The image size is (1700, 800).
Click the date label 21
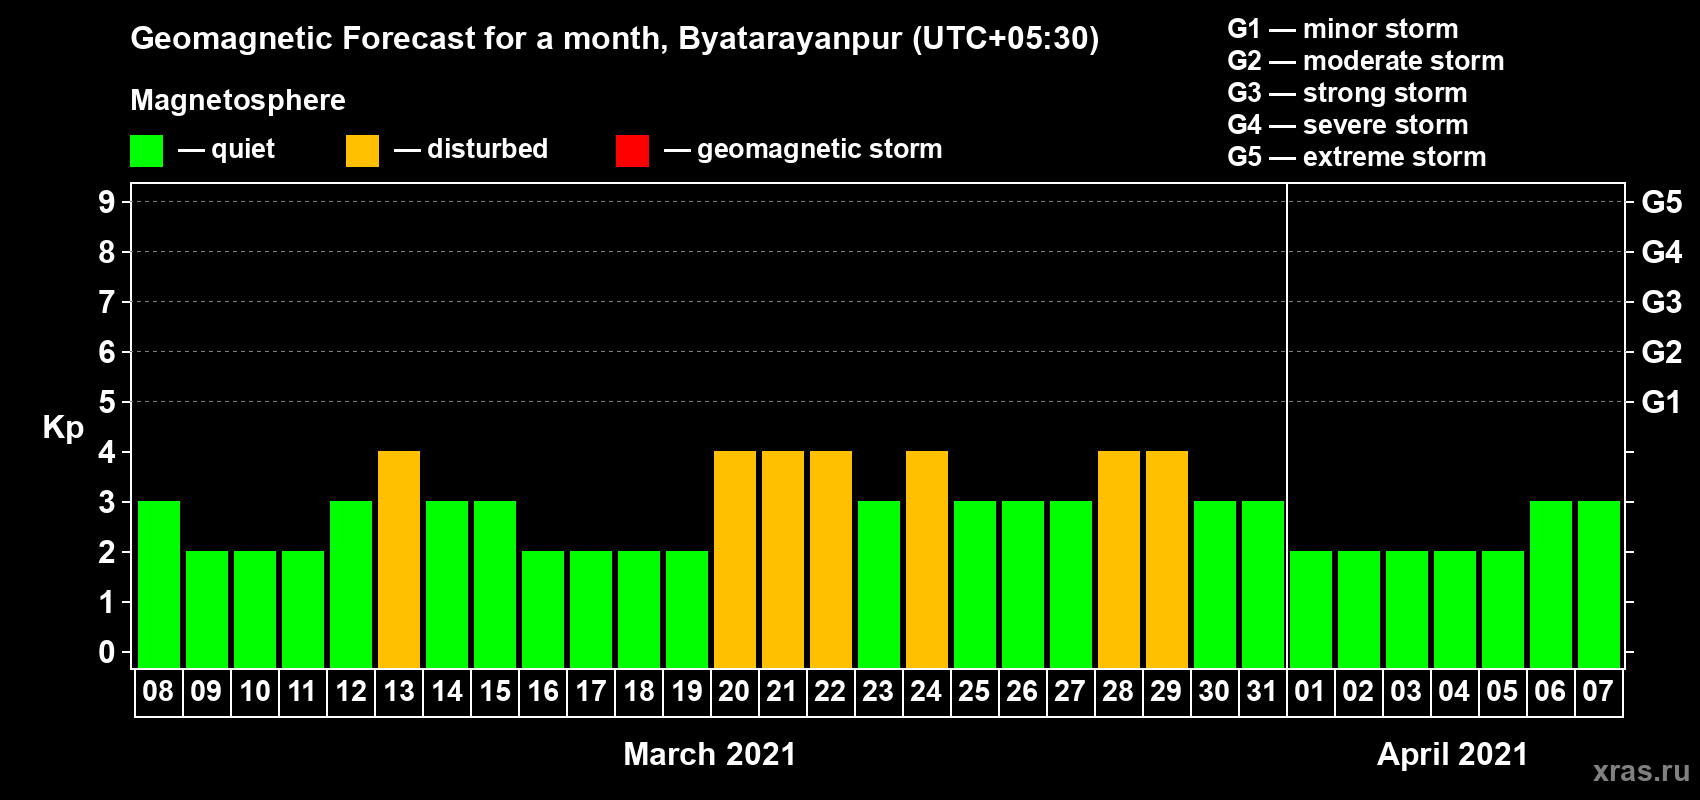point(782,692)
